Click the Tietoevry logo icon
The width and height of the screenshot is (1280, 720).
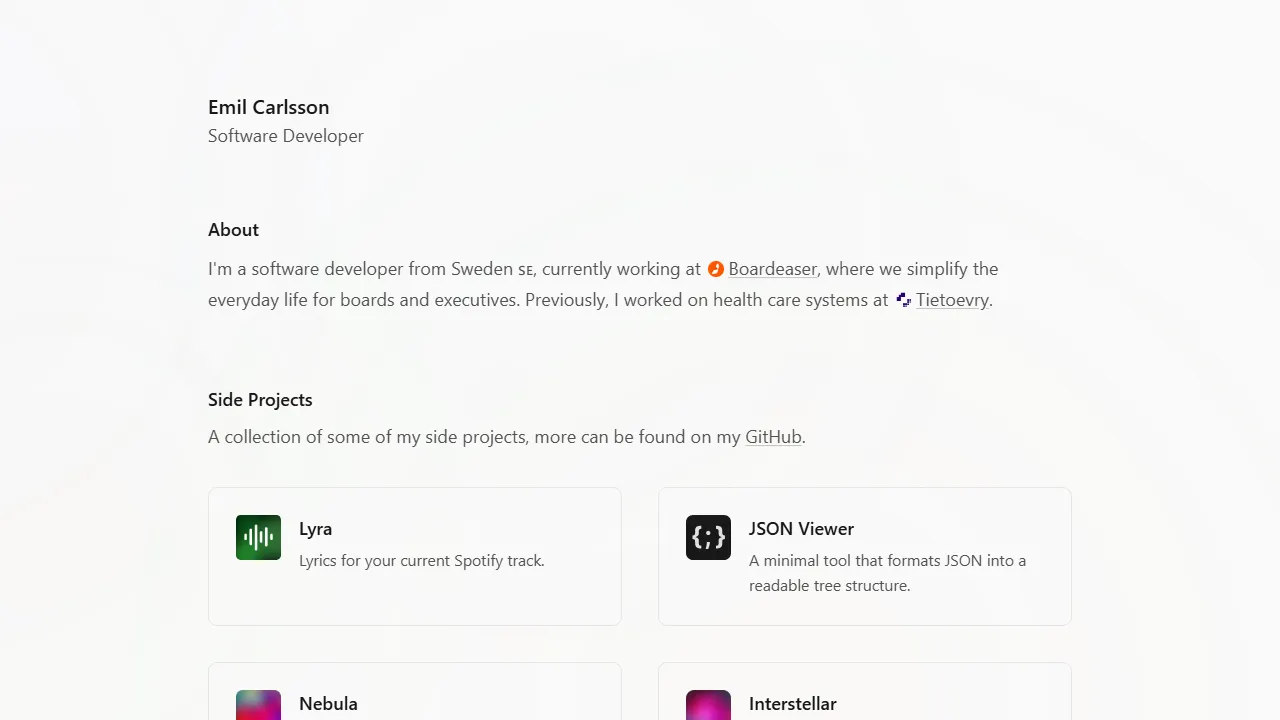[x=903, y=299]
